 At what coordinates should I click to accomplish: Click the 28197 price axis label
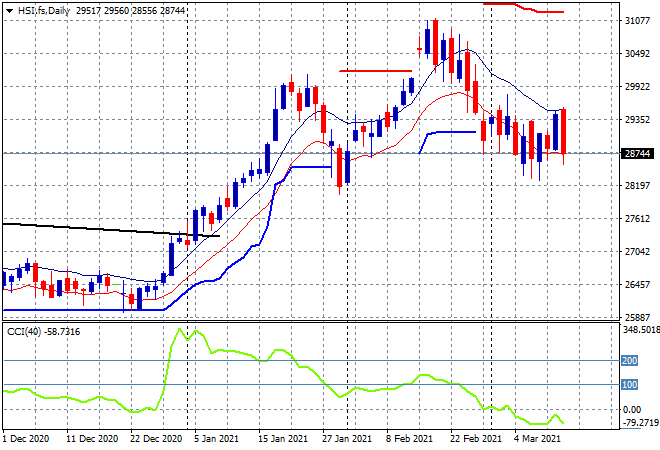click(x=637, y=186)
